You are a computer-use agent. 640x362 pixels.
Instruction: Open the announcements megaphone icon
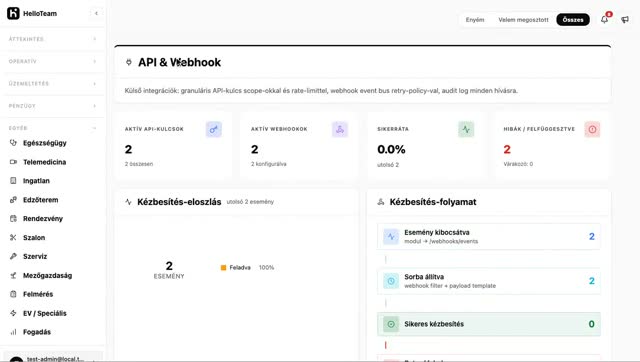pyautogui.click(x=625, y=20)
